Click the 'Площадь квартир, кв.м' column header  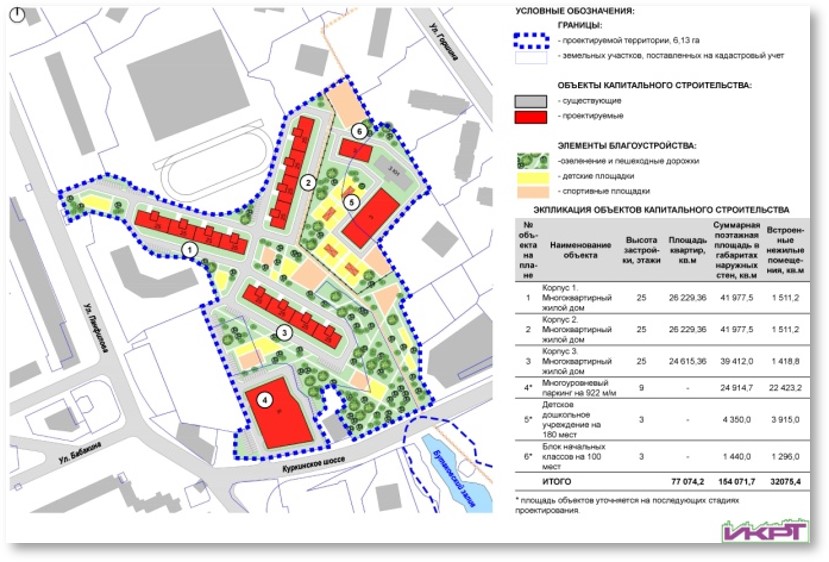[687, 250]
